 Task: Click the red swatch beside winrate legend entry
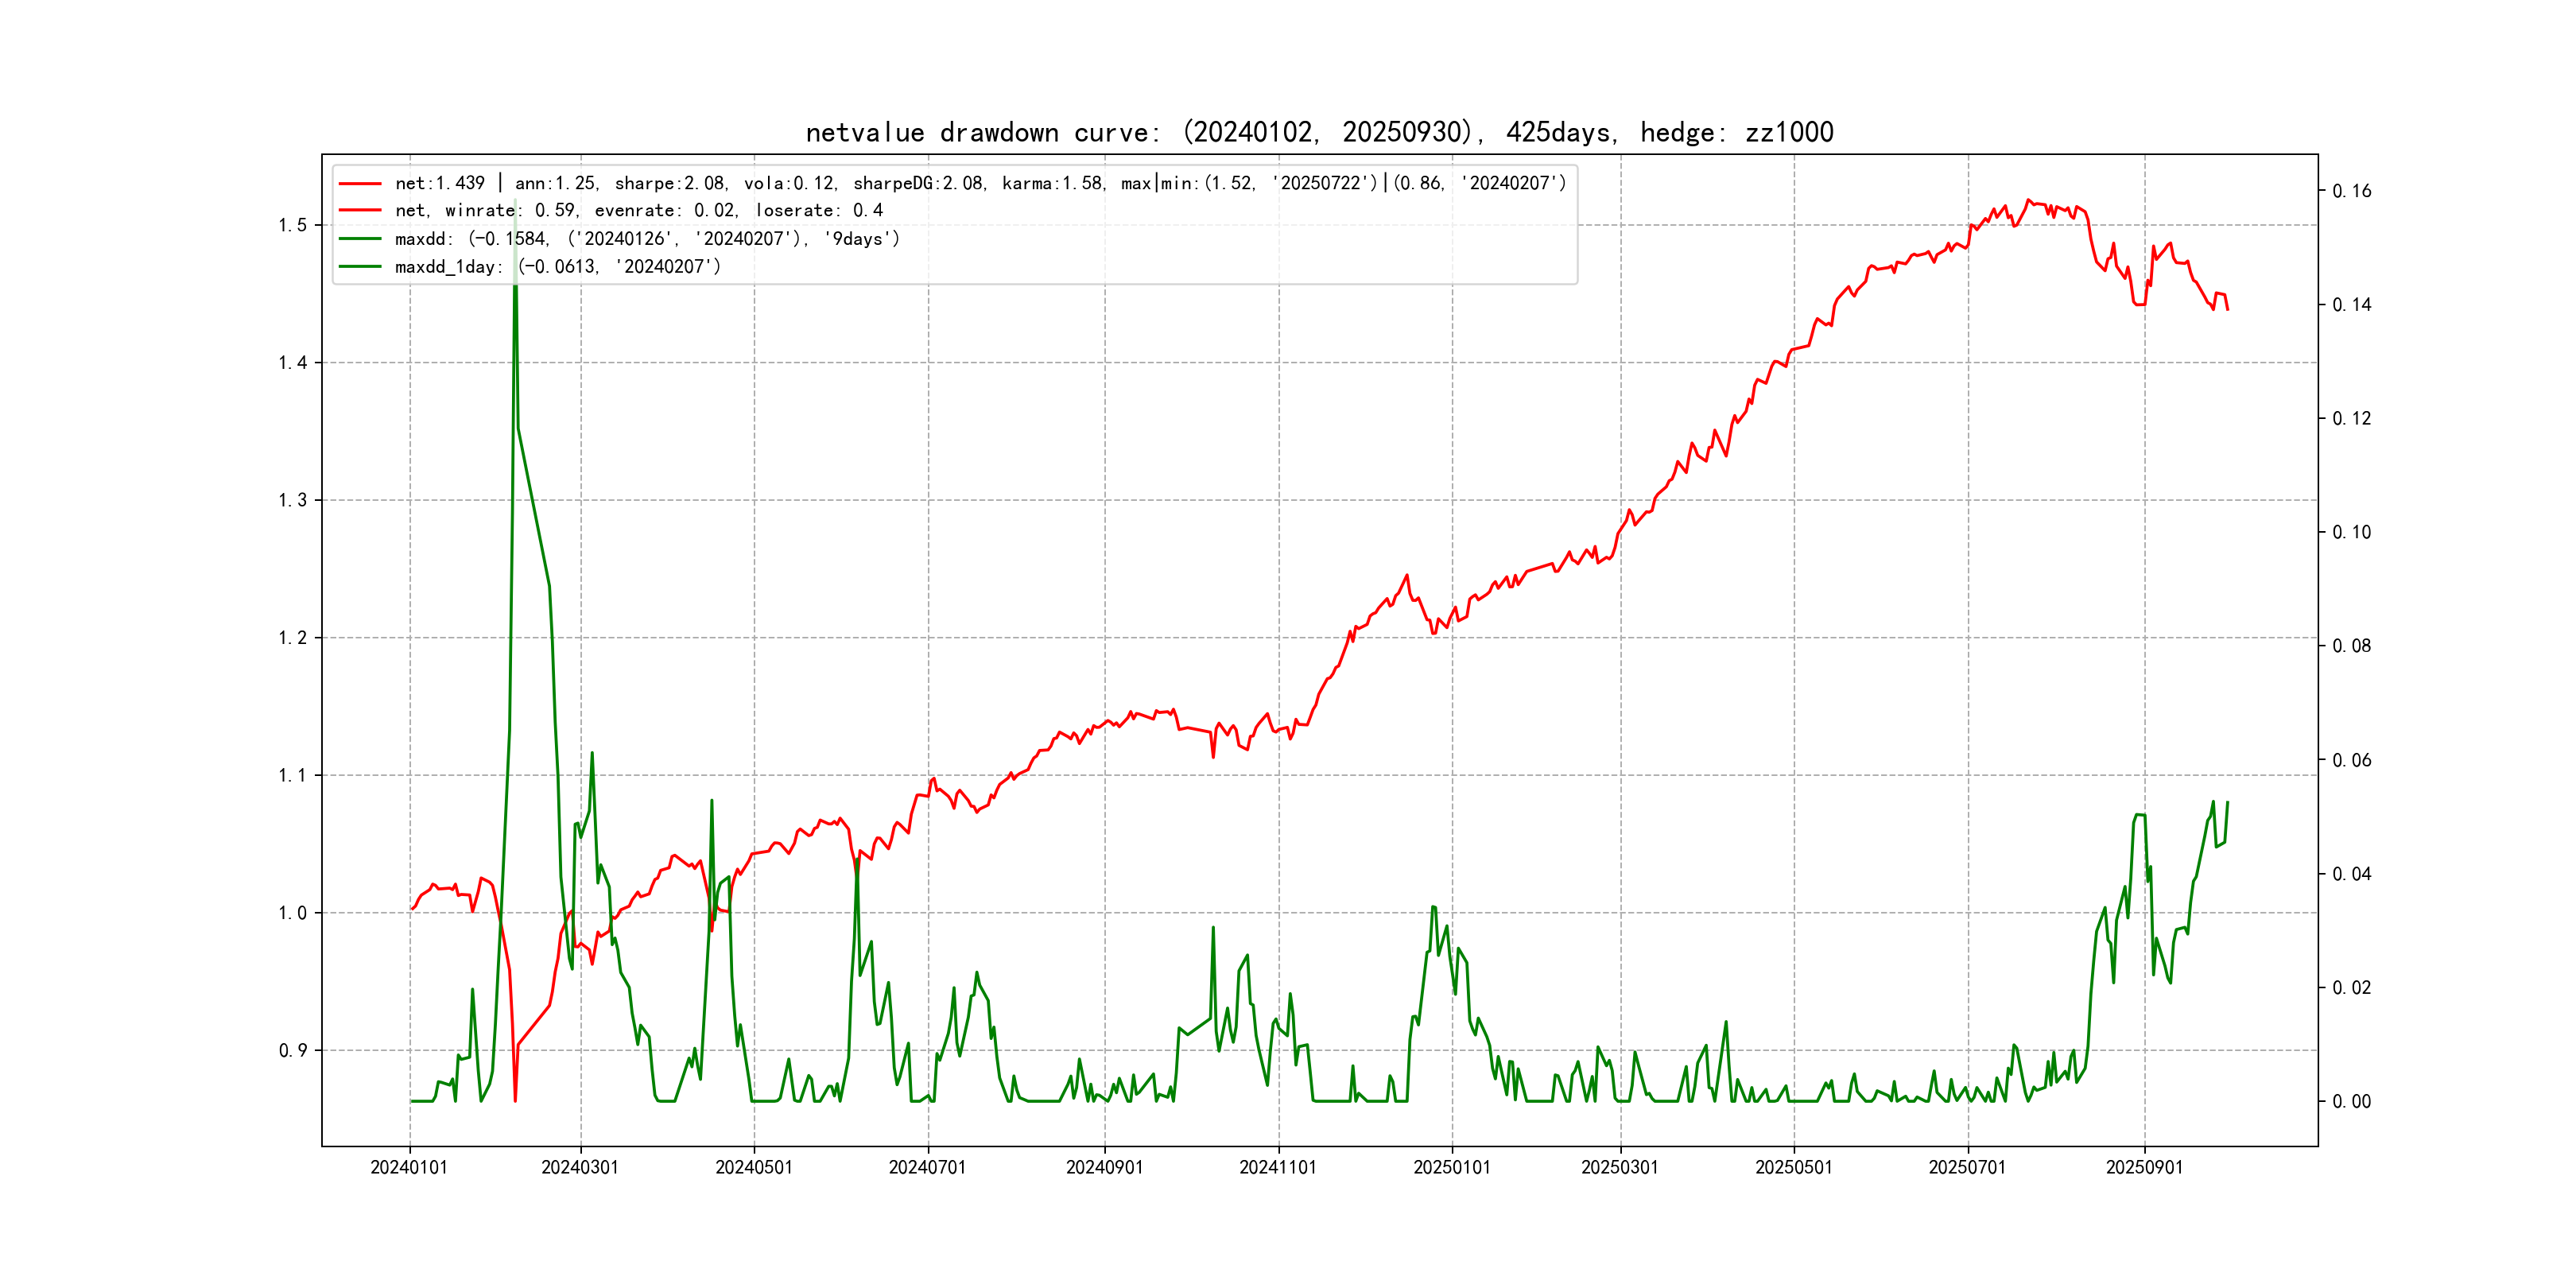(x=360, y=211)
